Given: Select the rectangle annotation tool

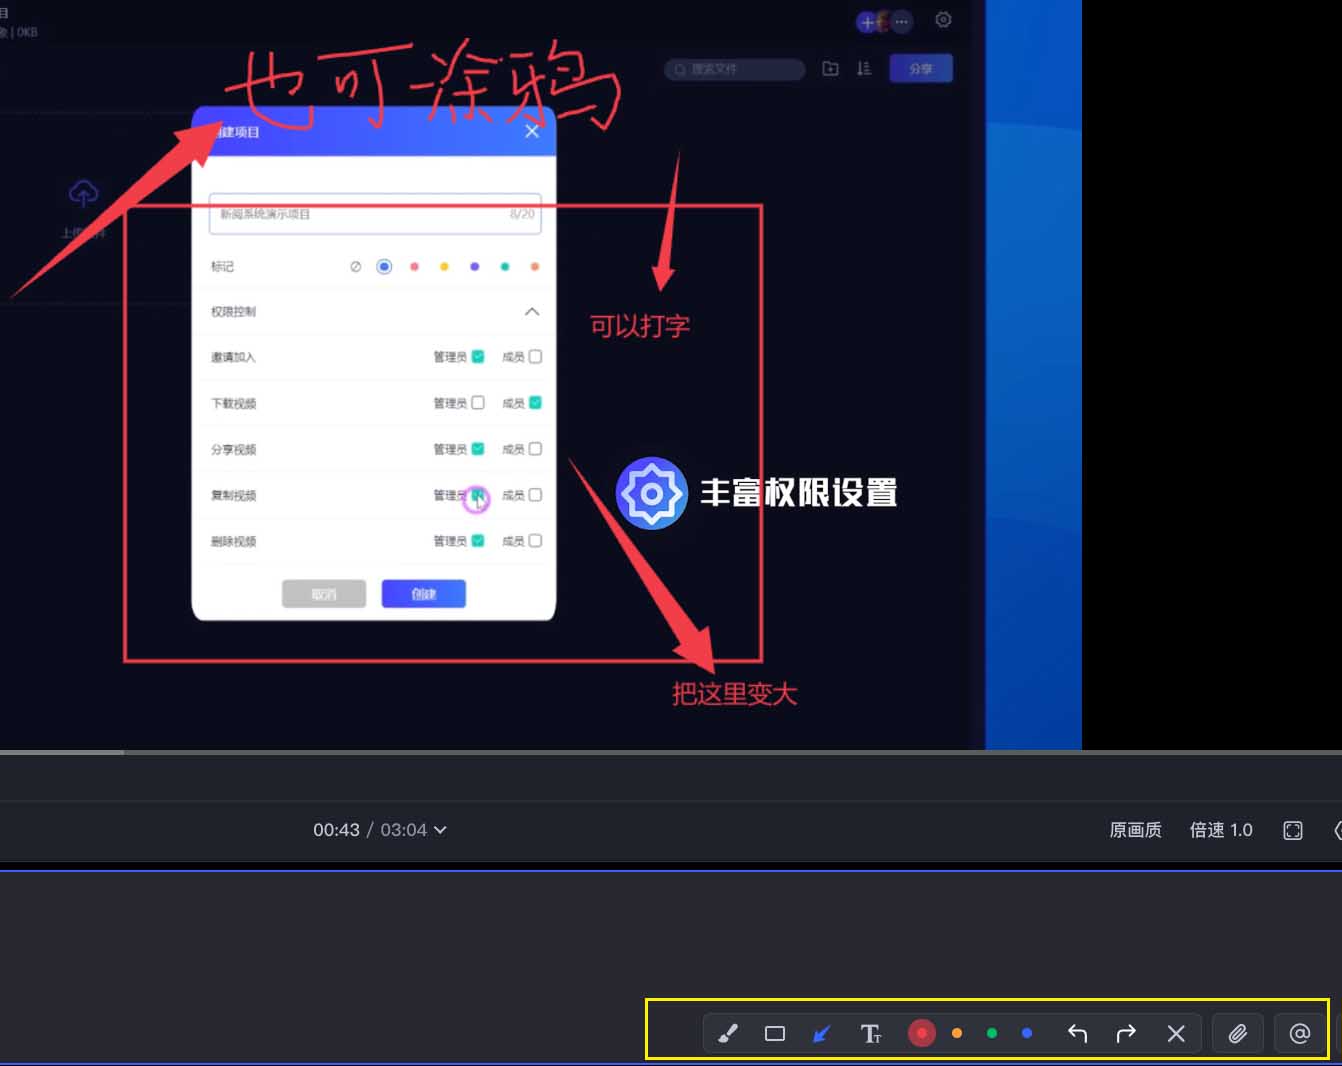Looking at the screenshot, I should click(x=775, y=1033).
